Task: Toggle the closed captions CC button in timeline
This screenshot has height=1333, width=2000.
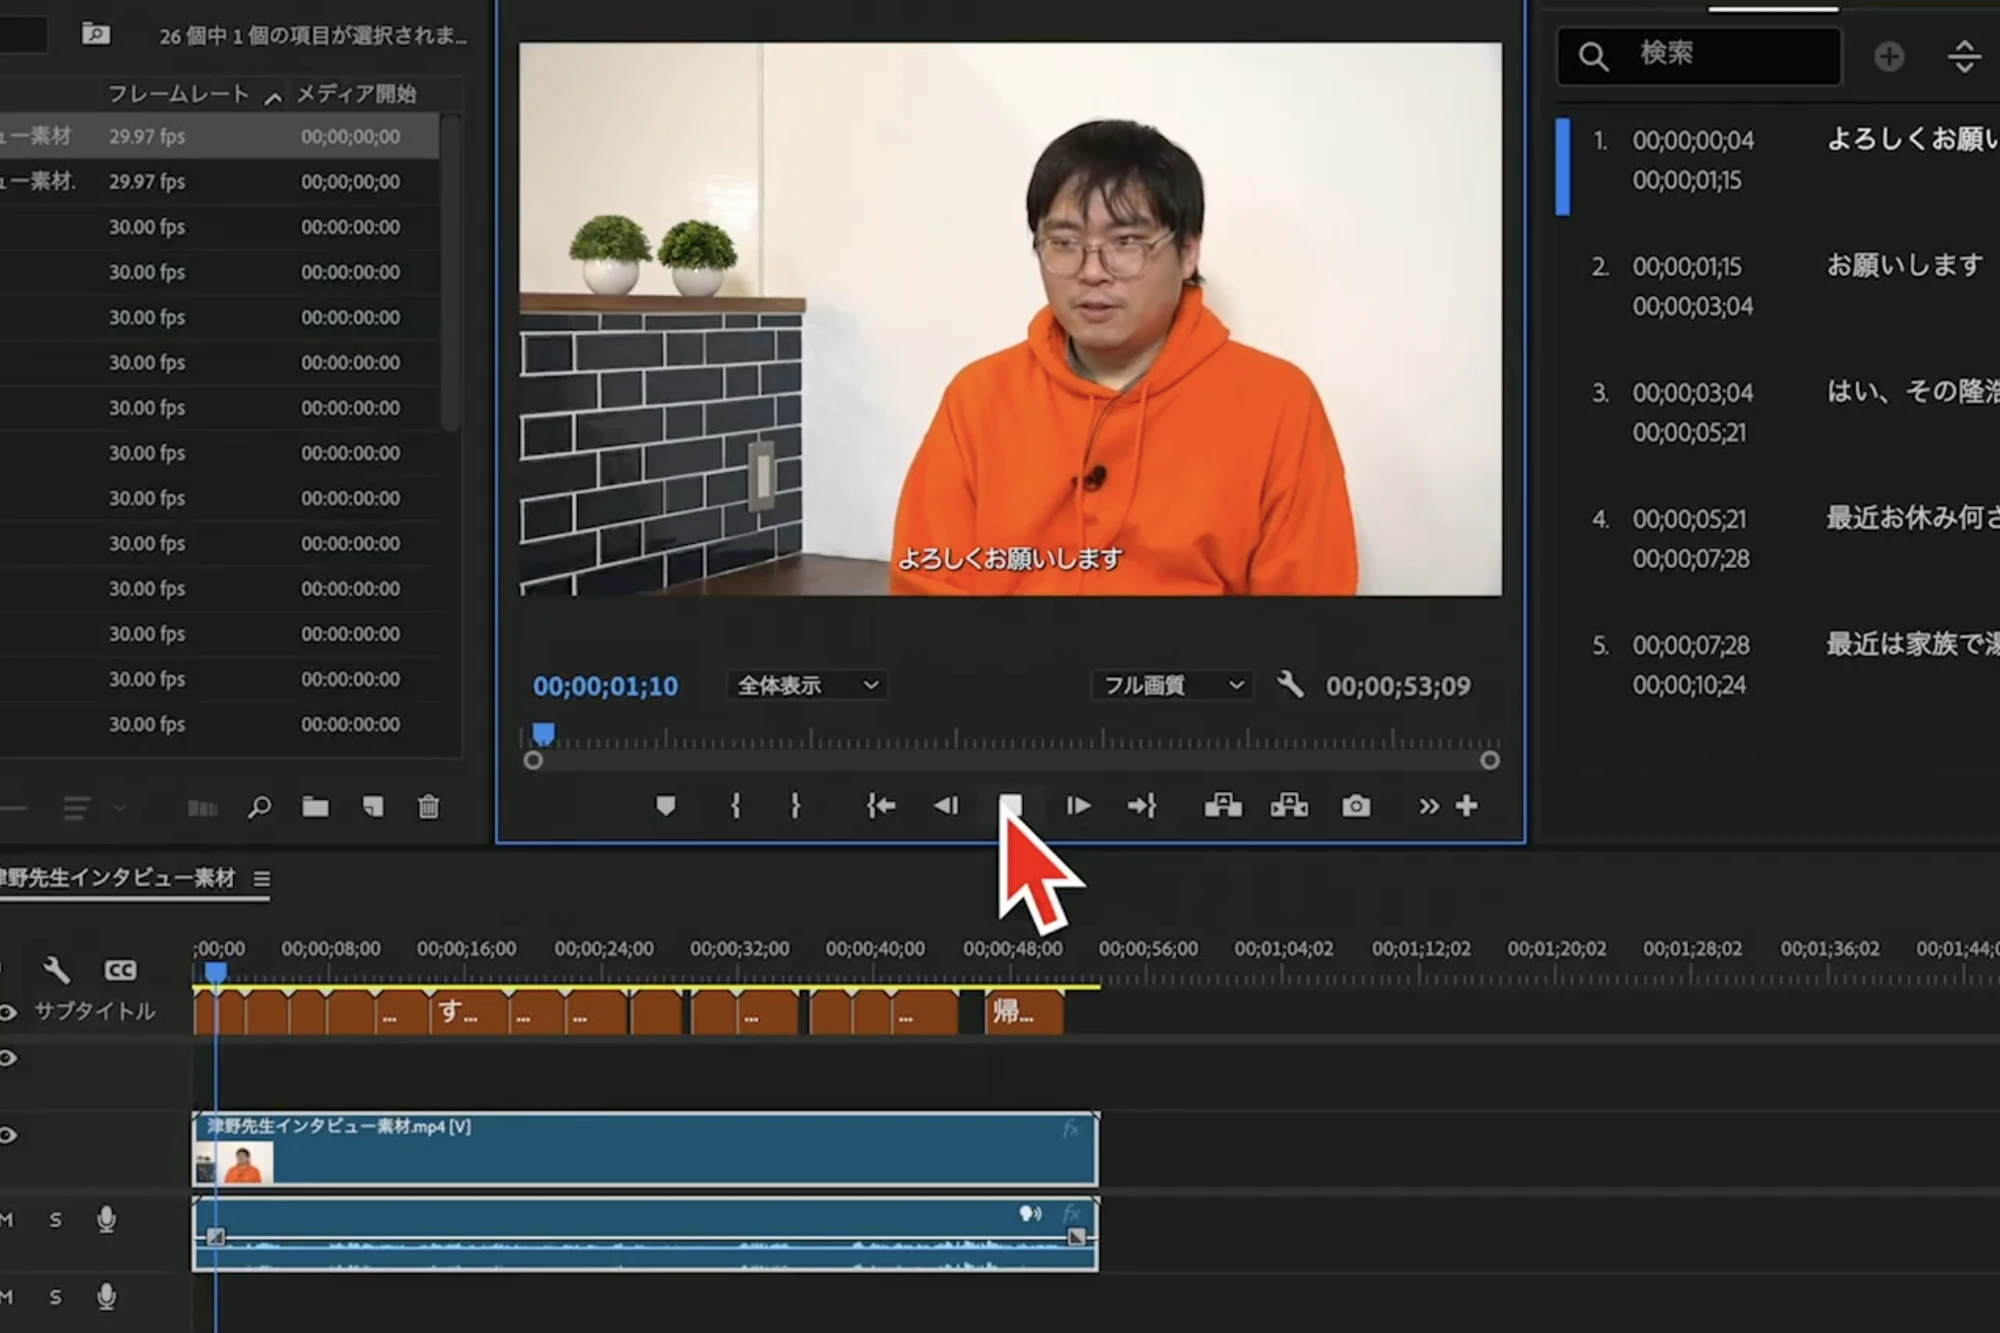Action: point(120,970)
